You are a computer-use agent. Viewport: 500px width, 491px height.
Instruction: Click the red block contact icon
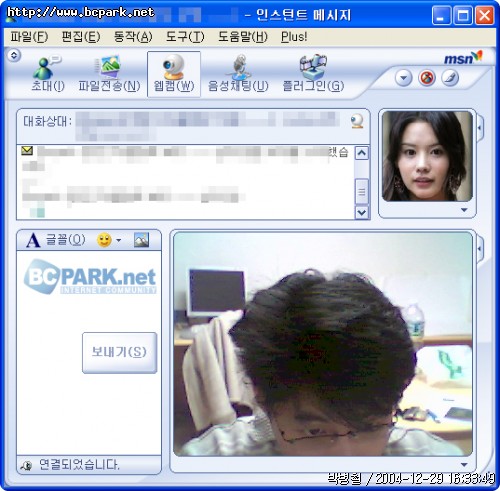tap(427, 78)
